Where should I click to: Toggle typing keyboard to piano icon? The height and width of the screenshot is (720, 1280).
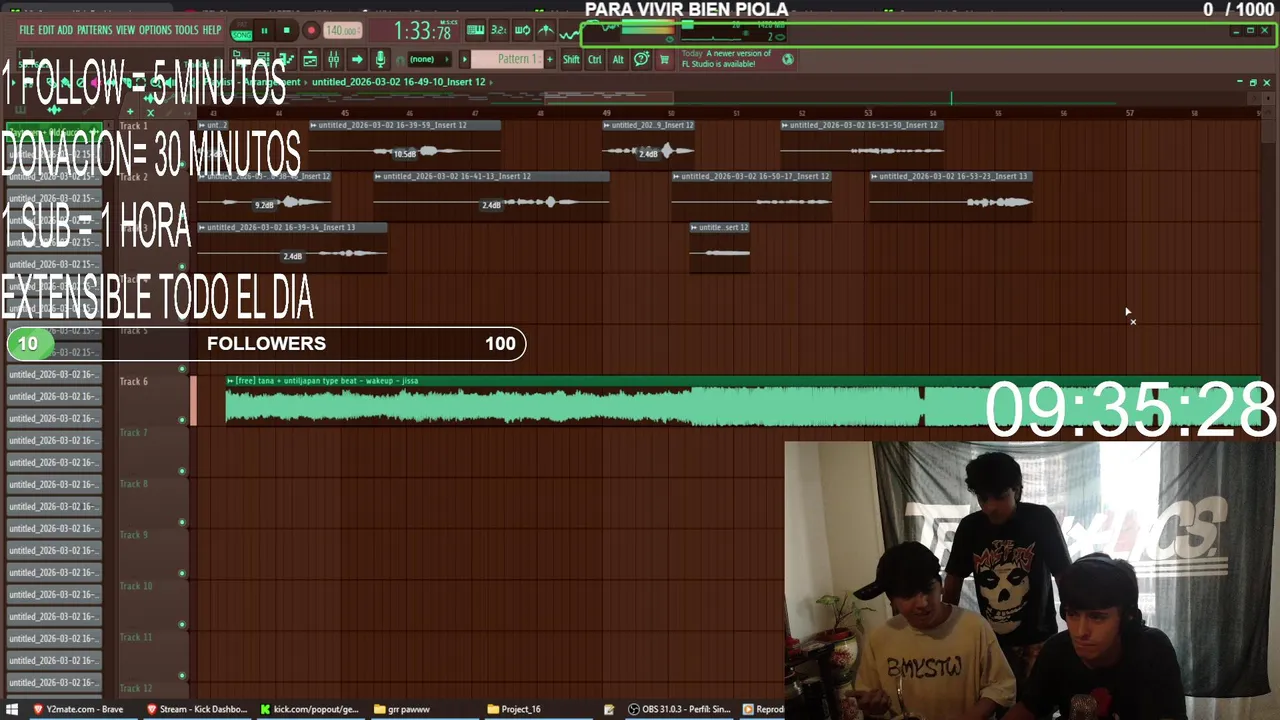[476, 31]
